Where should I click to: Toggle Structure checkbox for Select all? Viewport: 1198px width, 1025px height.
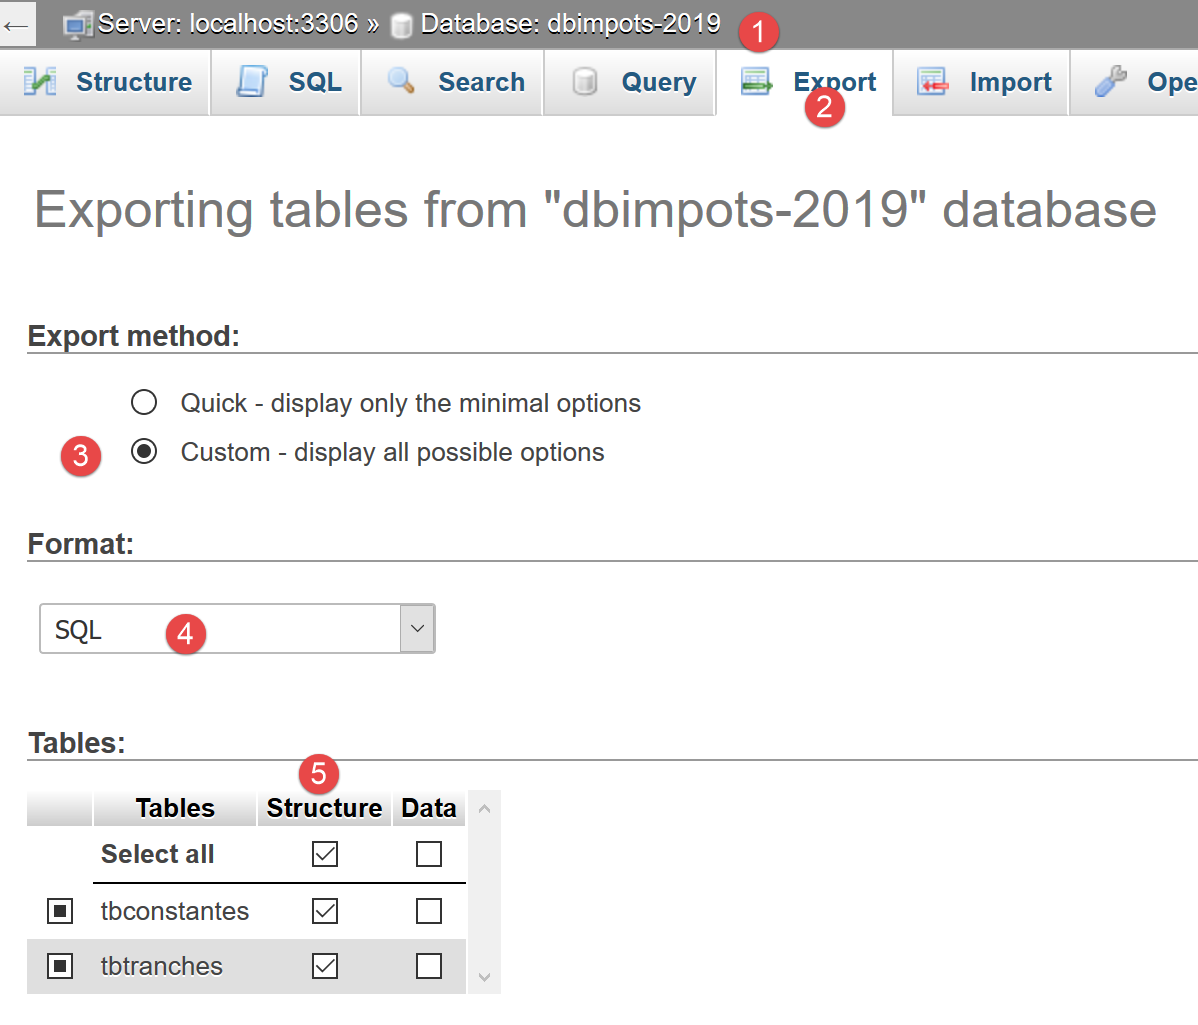pos(325,854)
